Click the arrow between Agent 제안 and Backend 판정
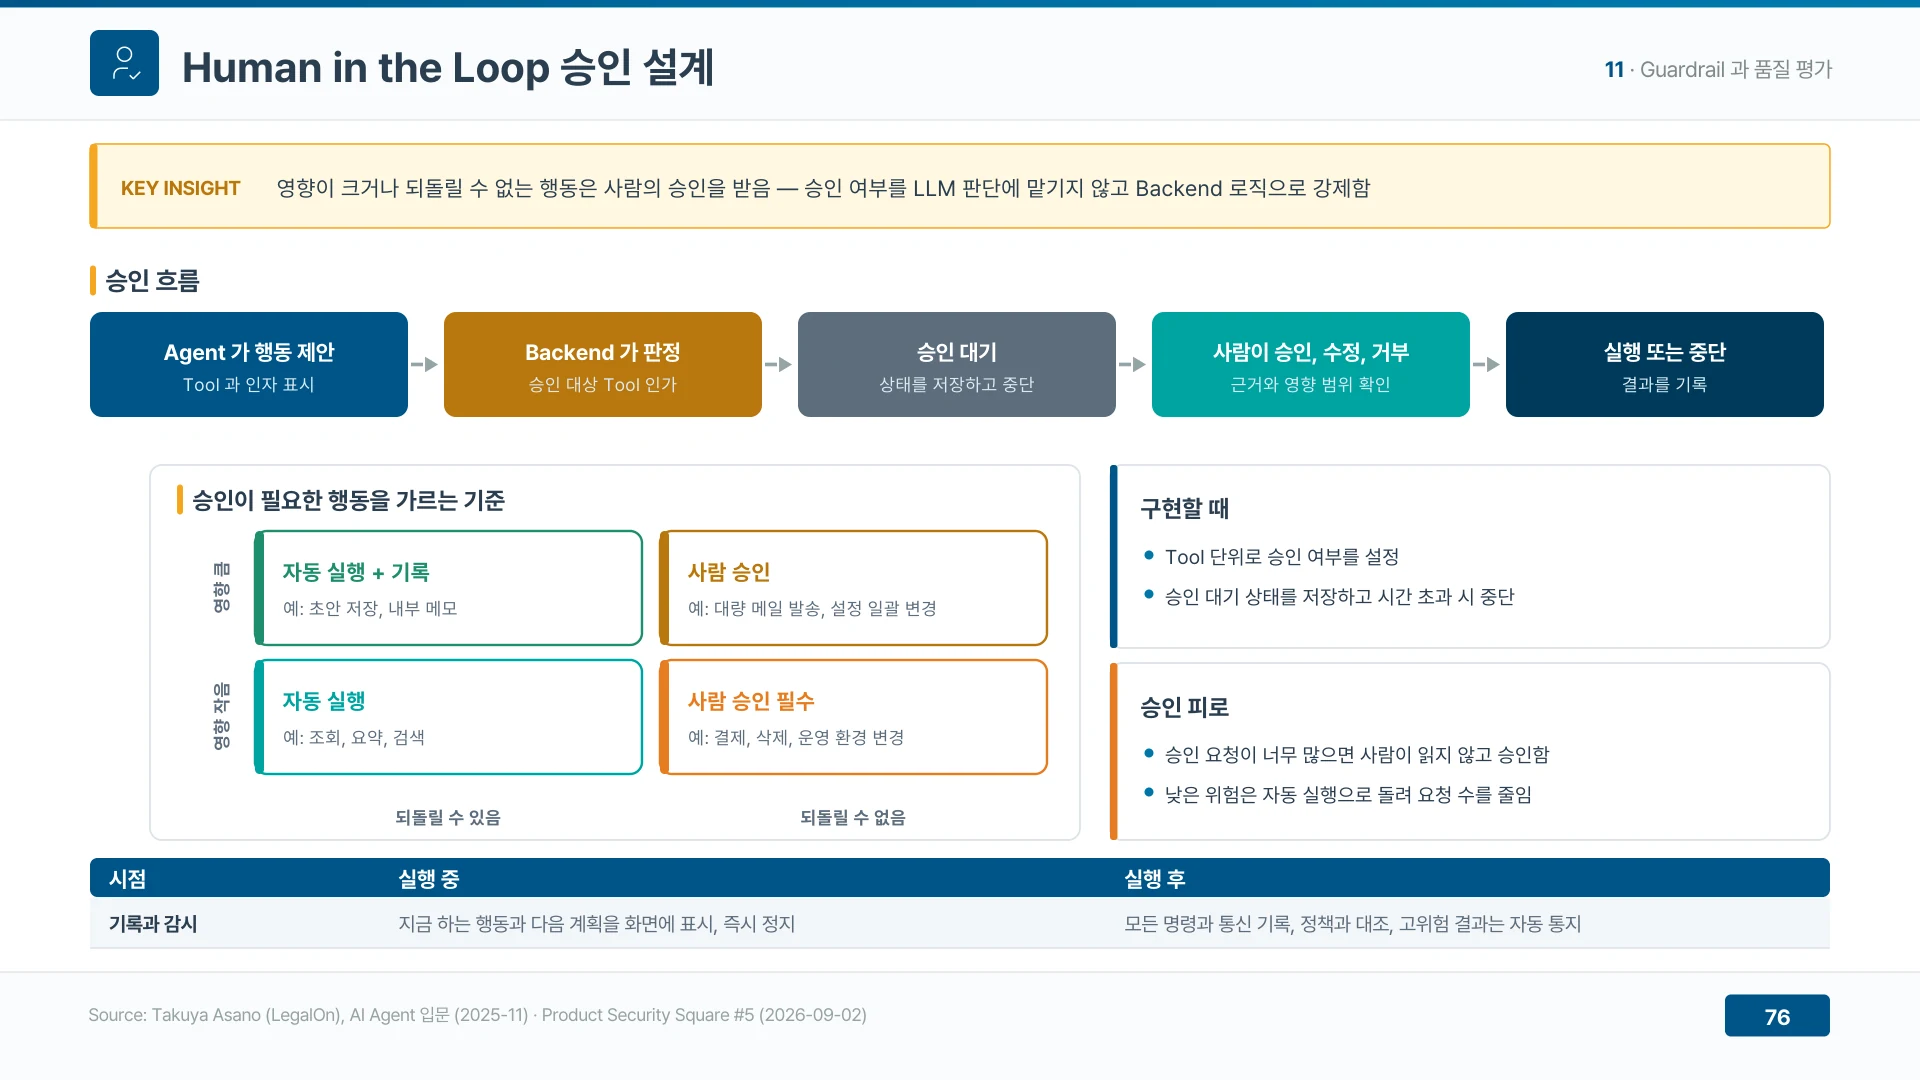Image resolution: width=1920 pixels, height=1080 pixels. click(x=425, y=364)
